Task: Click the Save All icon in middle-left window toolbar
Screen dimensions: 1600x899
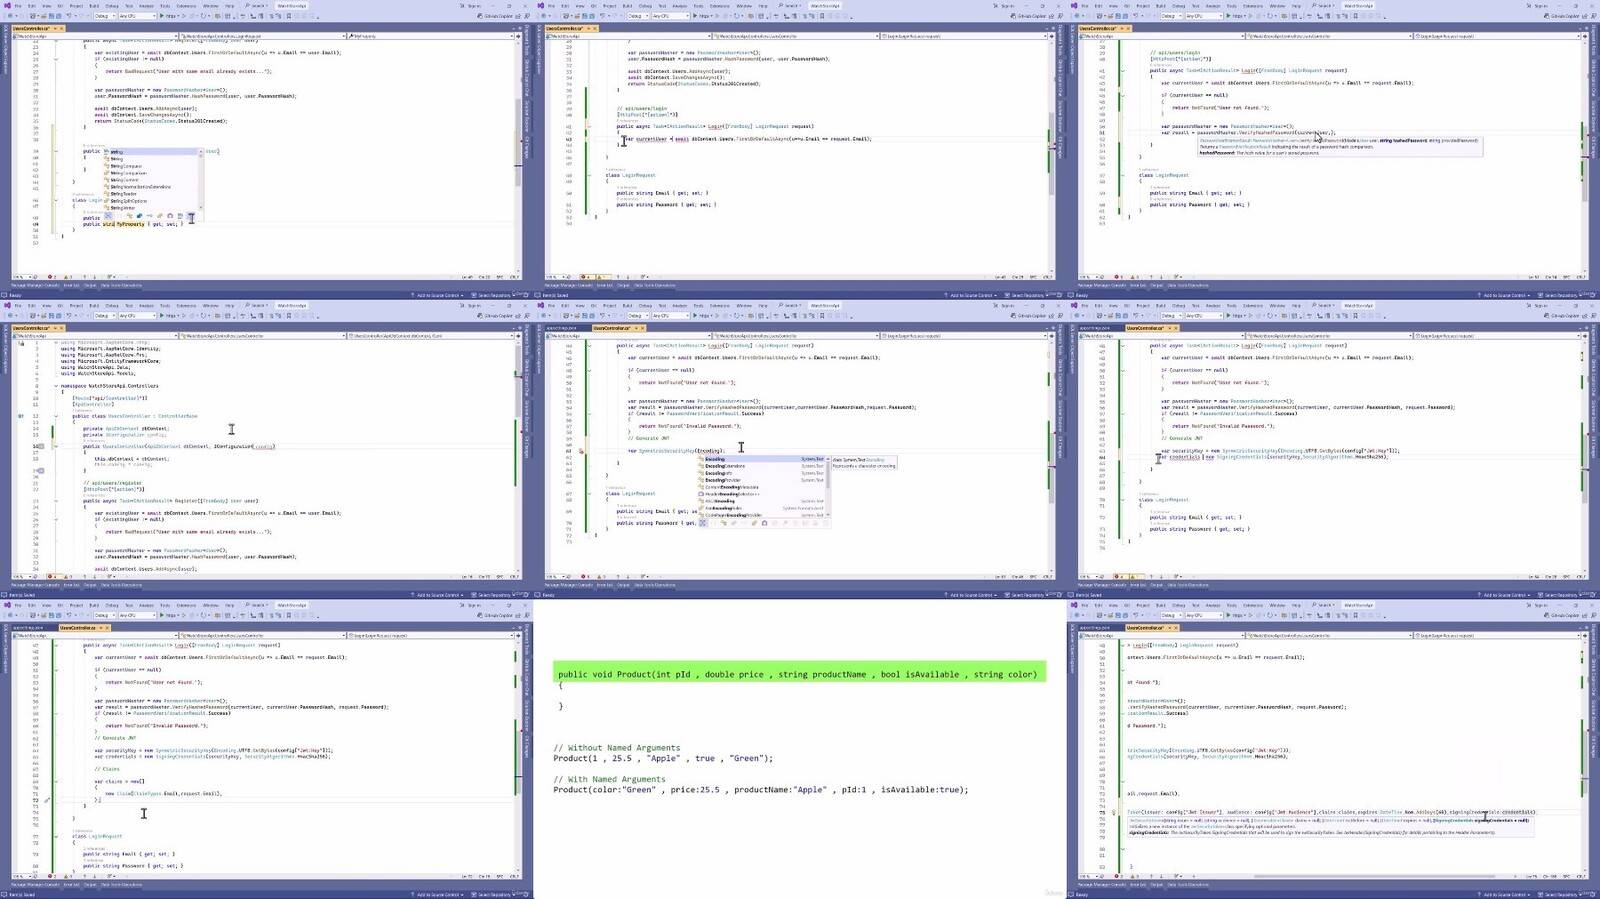Action: pos(53,316)
